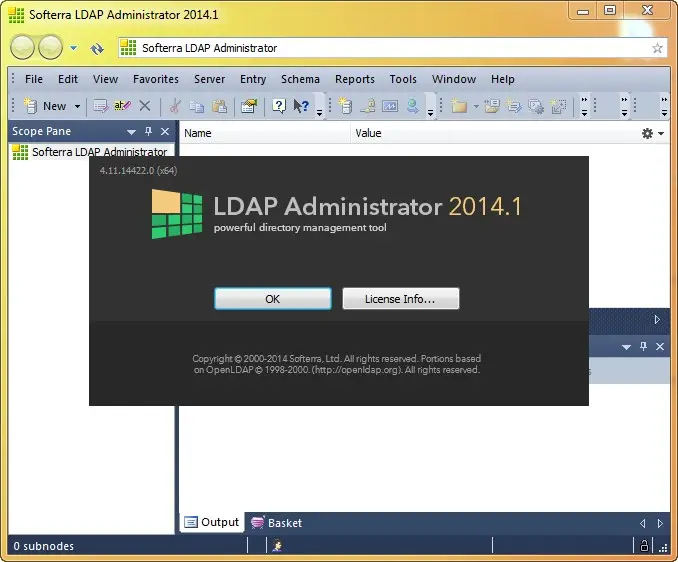The height and width of the screenshot is (562, 678).
Task: Click the Refresh arrows icon
Action: click(x=97, y=48)
